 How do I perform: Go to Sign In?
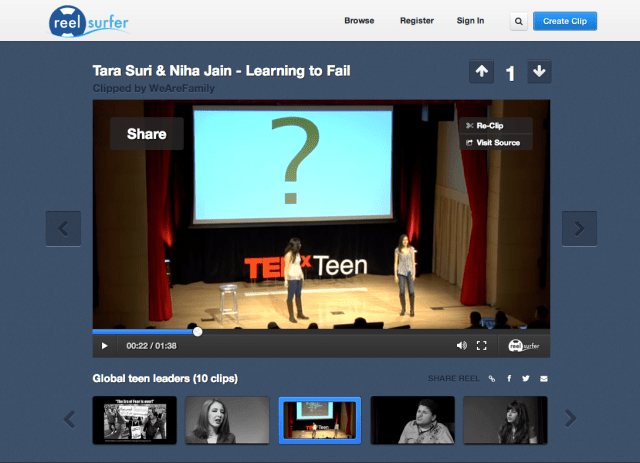point(470,21)
